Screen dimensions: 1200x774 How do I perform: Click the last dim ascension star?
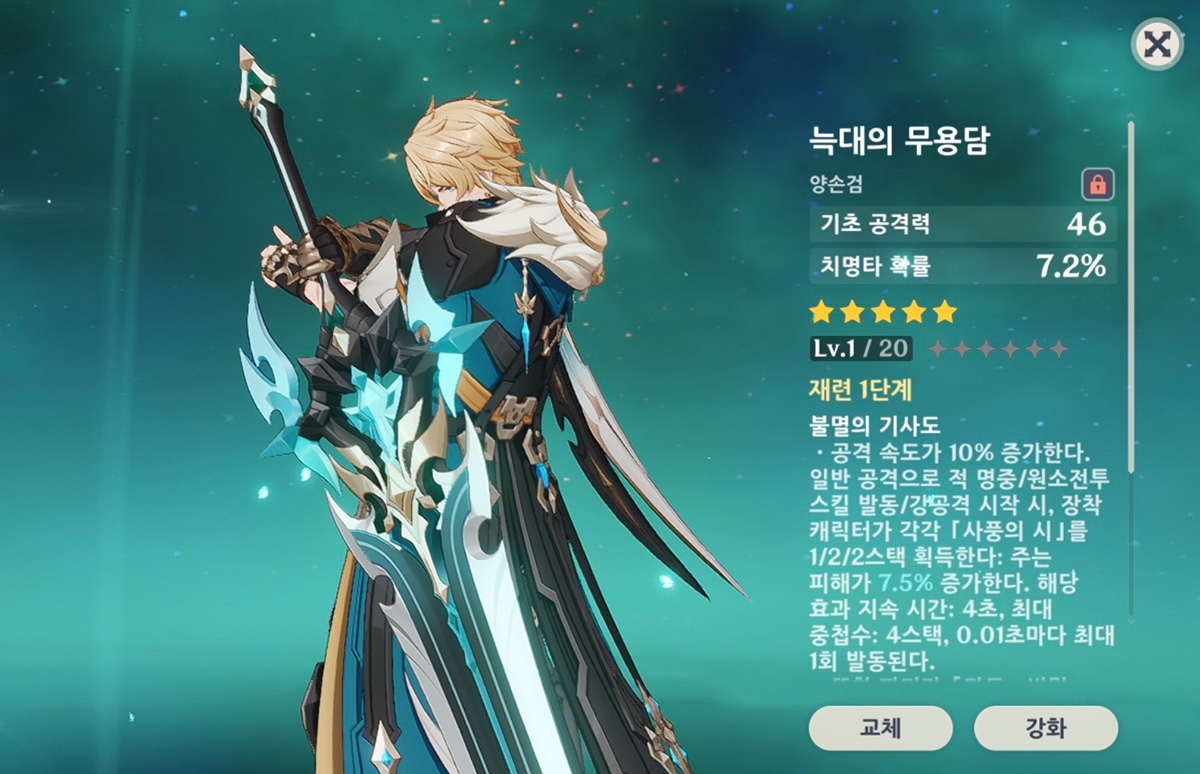click(1059, 349)
